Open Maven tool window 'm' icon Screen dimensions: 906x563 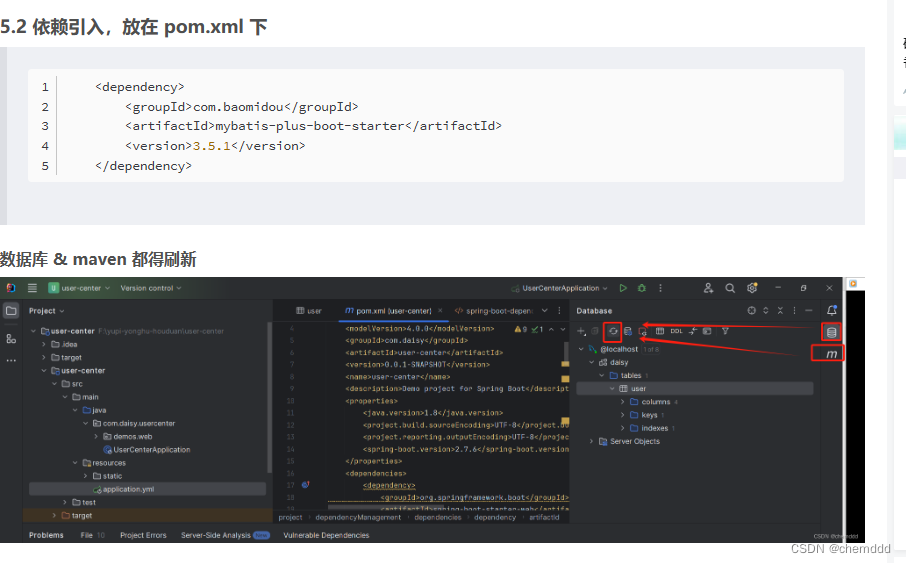click(831, 354)
